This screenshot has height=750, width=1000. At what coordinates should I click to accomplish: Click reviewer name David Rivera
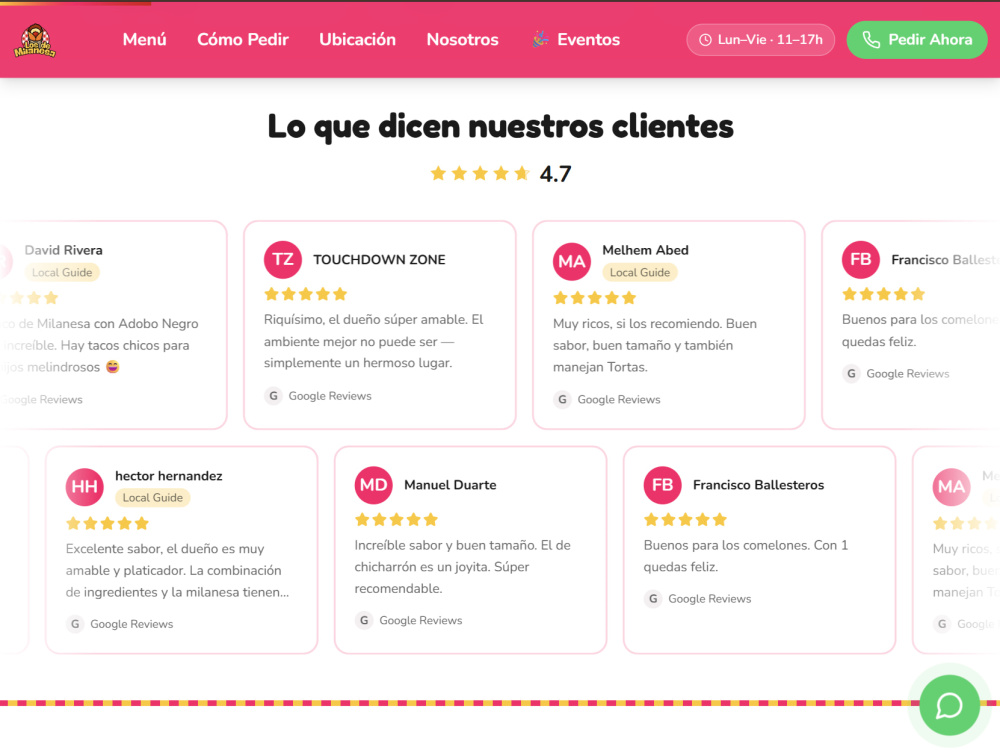click(x=63, y=250)
